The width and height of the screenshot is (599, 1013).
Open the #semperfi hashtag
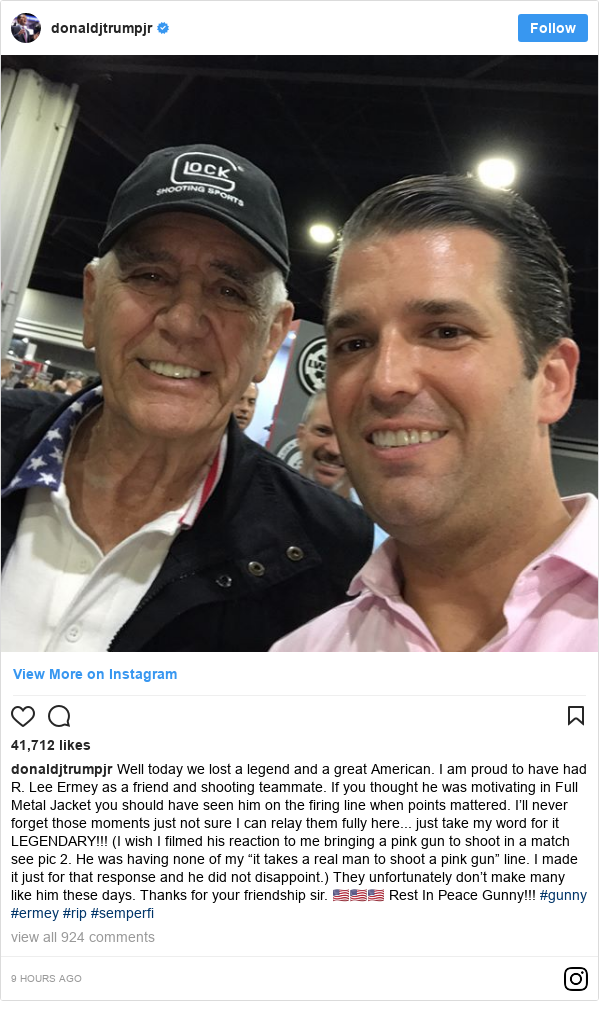122,913
